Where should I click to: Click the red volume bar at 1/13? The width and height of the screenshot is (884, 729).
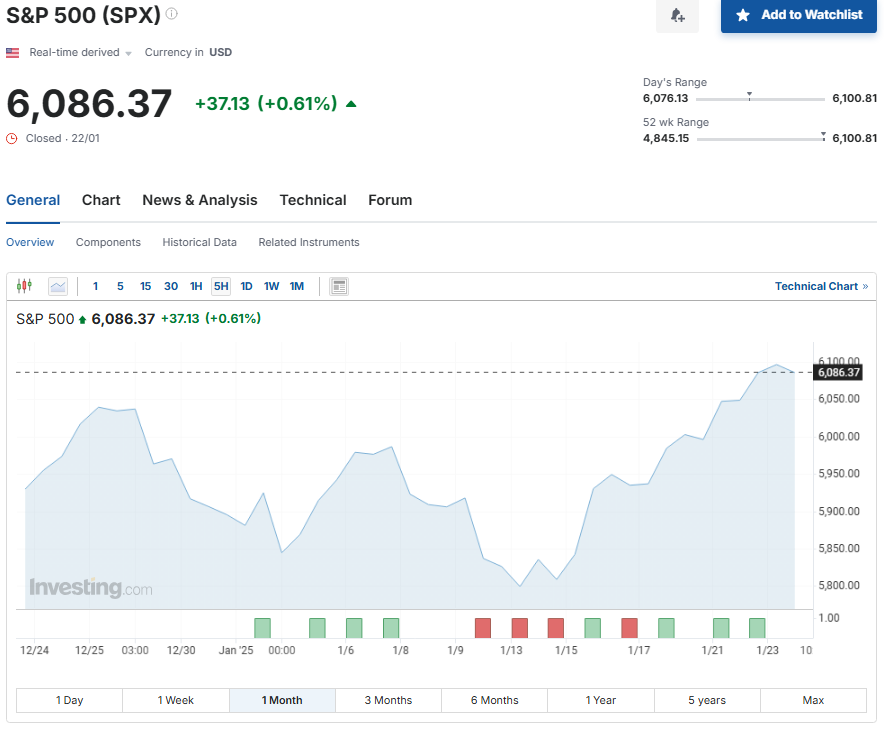point(520,628)
